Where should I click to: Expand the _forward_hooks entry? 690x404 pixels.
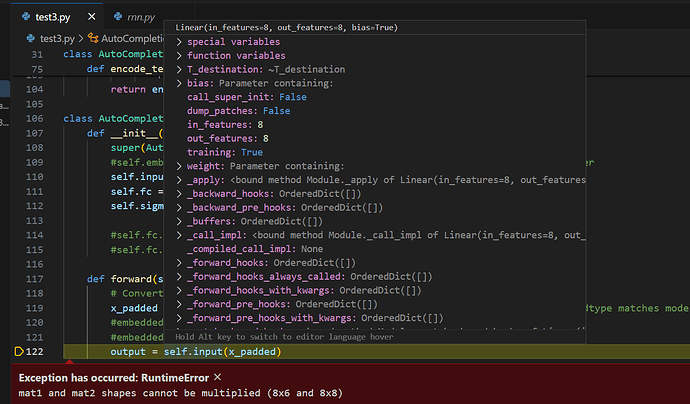click(179, 264)
